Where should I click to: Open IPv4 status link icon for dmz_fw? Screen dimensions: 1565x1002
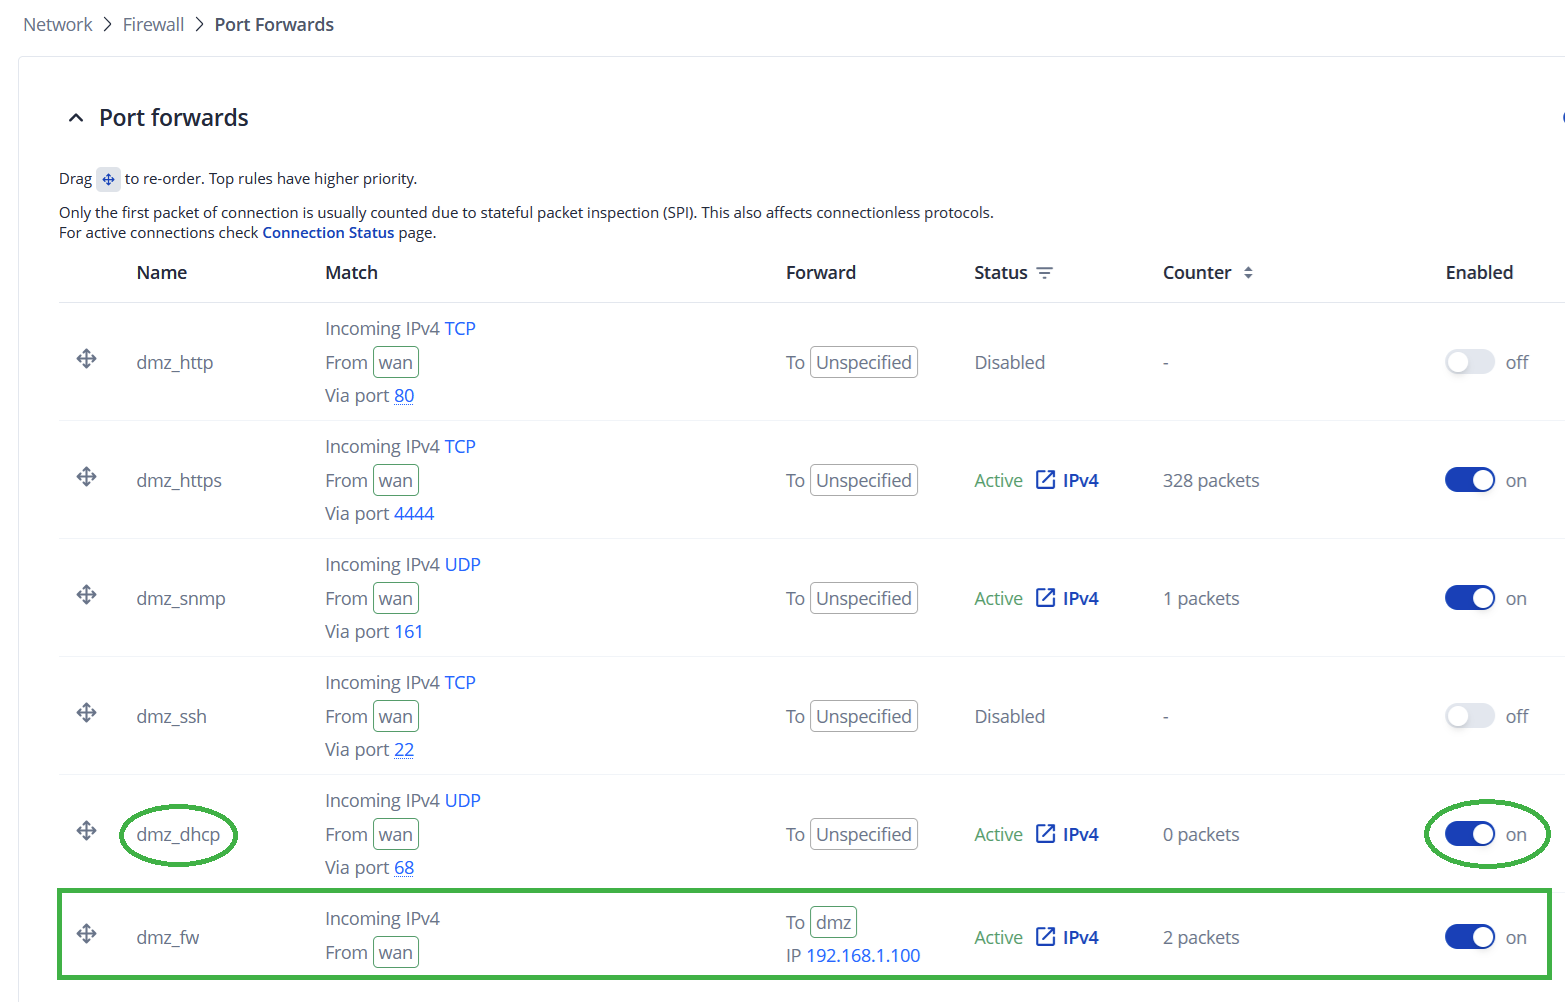point(1045,937)
